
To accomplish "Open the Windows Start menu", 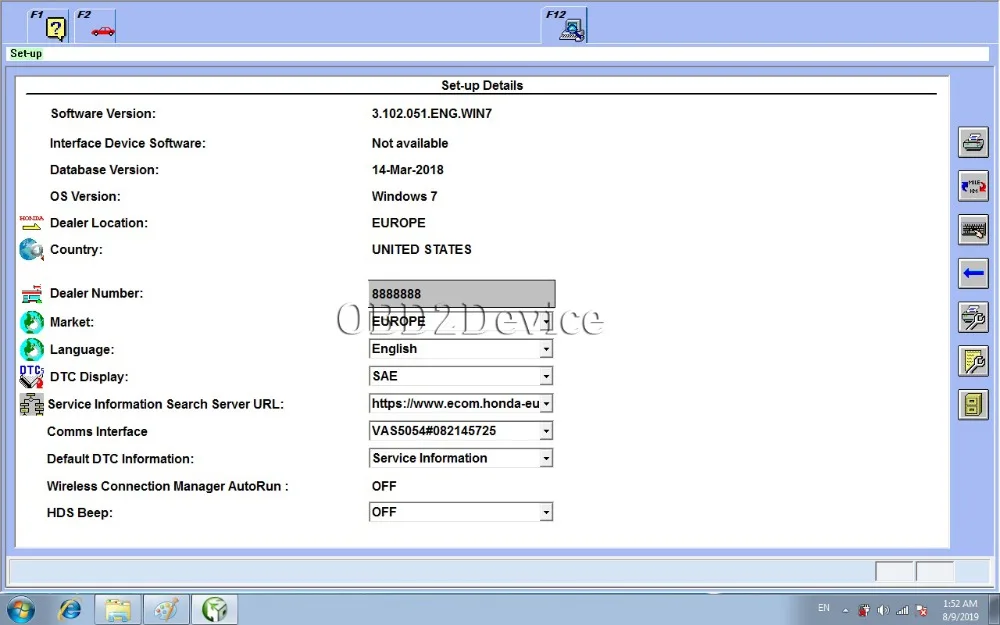I will 20,610.
